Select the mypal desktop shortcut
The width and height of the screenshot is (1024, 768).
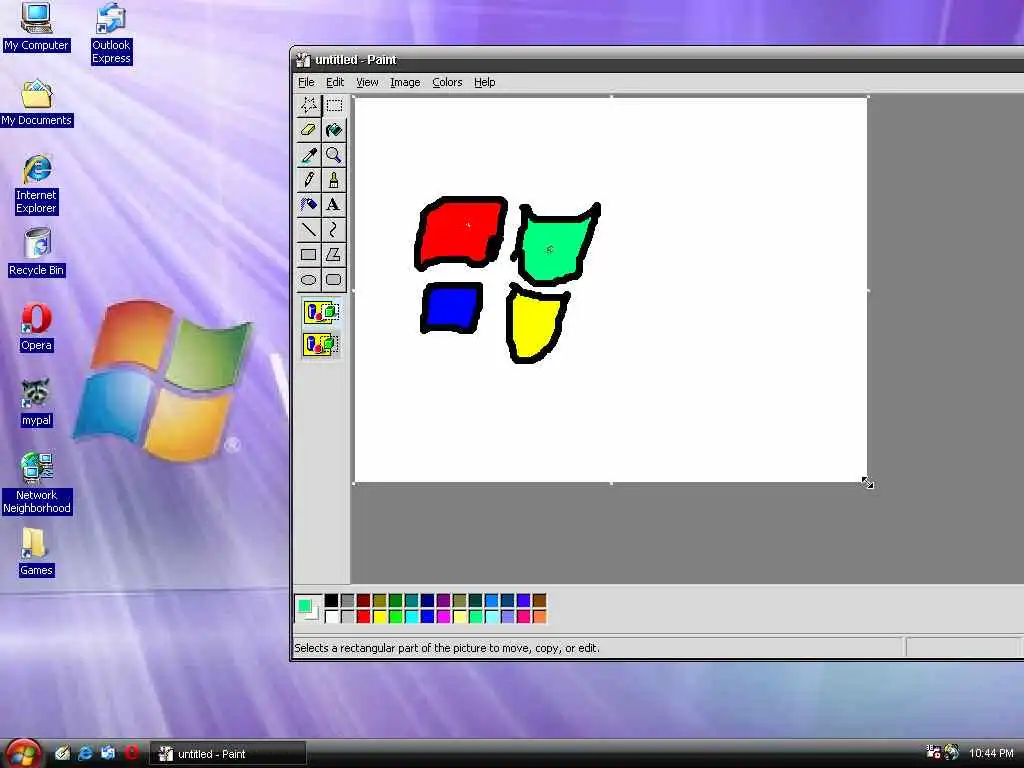(x=36, y=402)
